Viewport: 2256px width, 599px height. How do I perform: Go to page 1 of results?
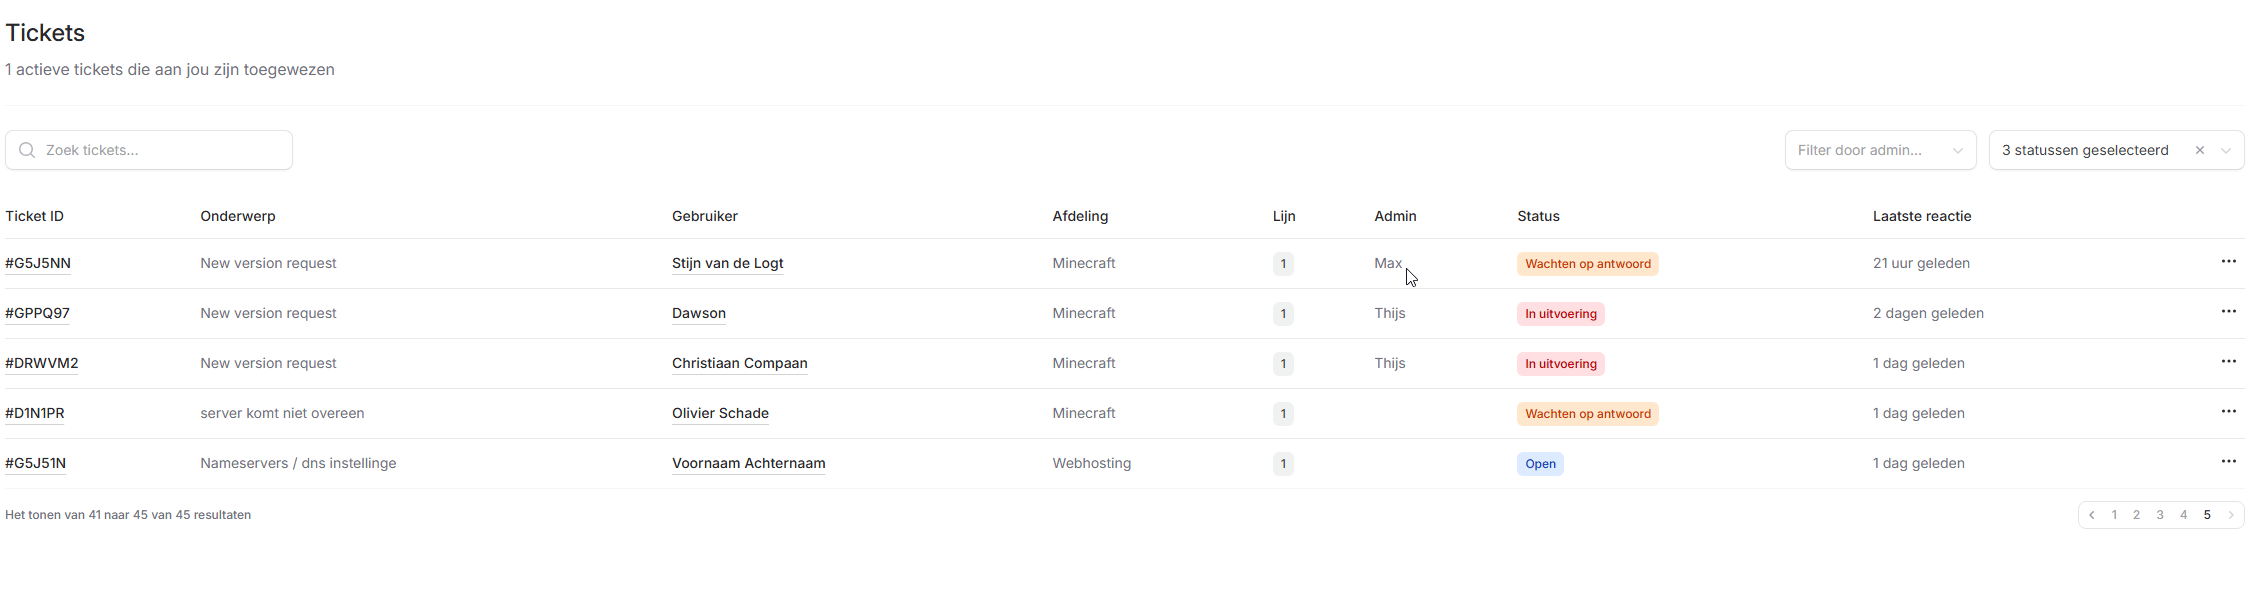click(x=2114, y=515)
